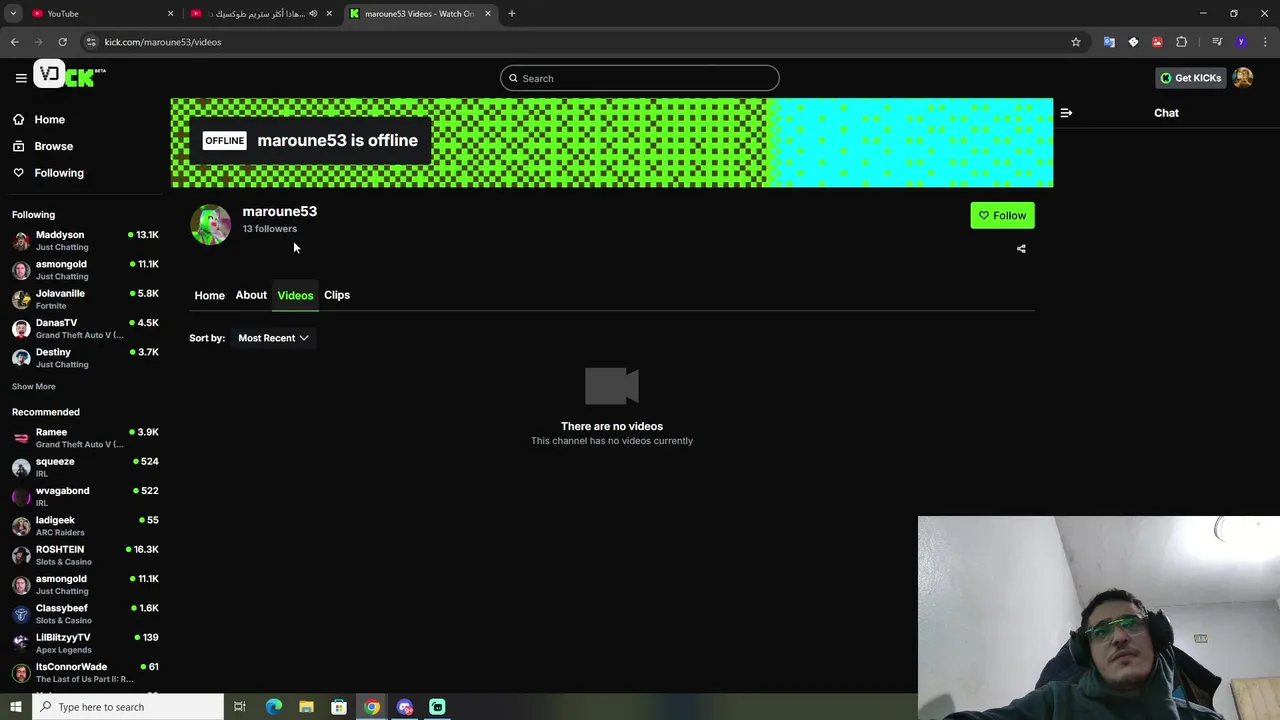The height and width of the screenshot is (720, 1280).
Task: Open Maddyson channel avatar in Following
Action: (x=21, y=241)
